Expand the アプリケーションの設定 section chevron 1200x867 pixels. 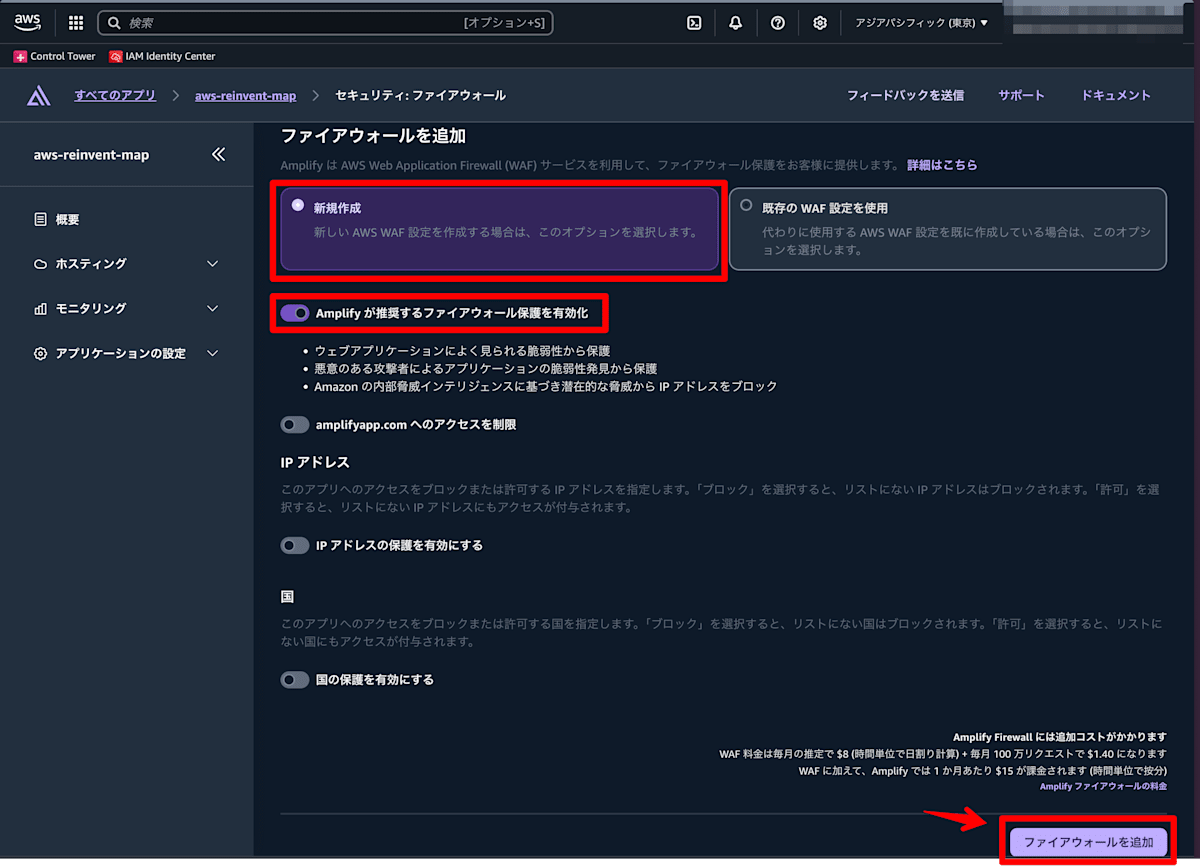pyautogui.click(x=212, y=354)
